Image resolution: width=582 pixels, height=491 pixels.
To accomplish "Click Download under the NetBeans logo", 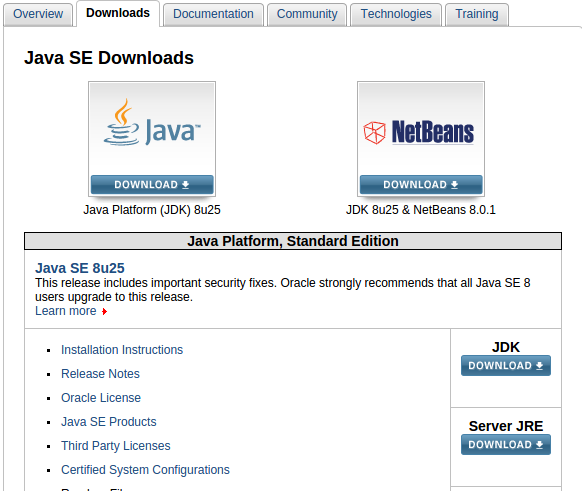I will tap(421, 184).
